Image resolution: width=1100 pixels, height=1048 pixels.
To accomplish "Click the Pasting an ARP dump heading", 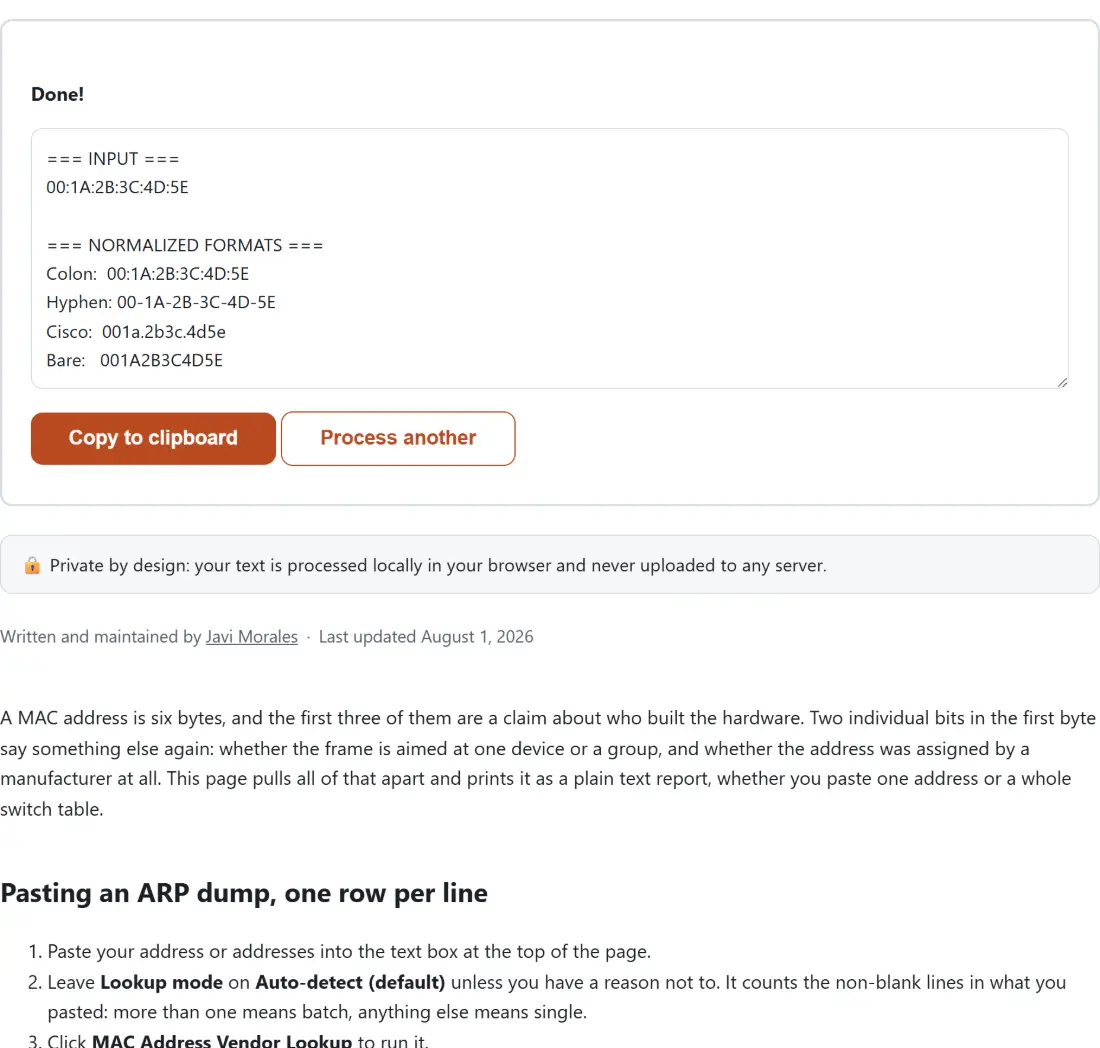I will 243,893.
